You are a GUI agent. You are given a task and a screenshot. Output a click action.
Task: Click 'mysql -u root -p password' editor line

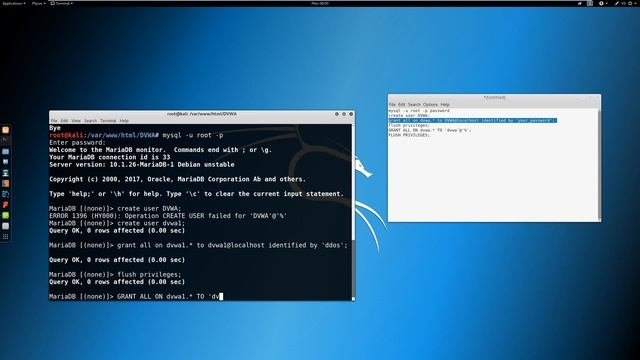pos(419,111)
